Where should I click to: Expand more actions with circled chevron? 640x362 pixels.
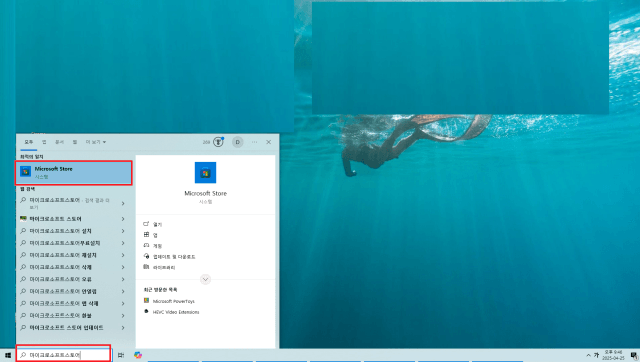click(x=205, y=280)
